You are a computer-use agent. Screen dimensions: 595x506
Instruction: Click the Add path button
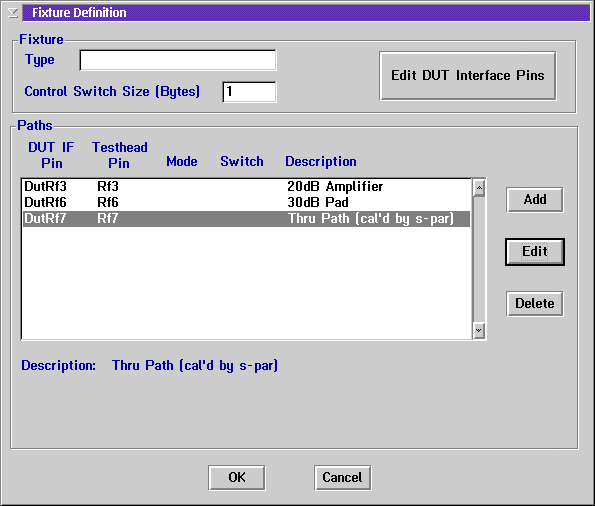tap(535, 200)
